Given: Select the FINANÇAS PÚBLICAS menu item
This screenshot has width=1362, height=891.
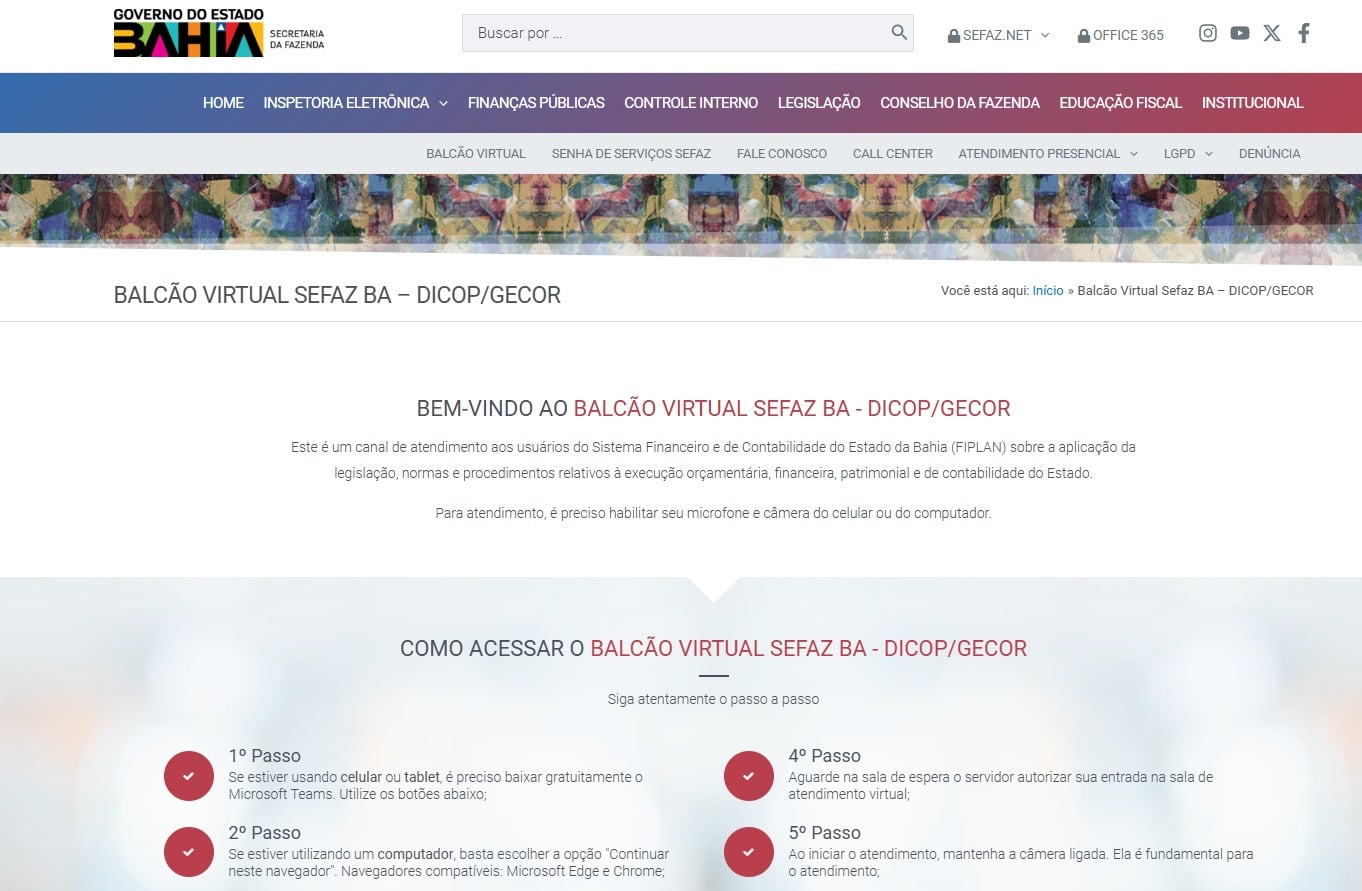Looking at the screenshot, I should 536,102.
